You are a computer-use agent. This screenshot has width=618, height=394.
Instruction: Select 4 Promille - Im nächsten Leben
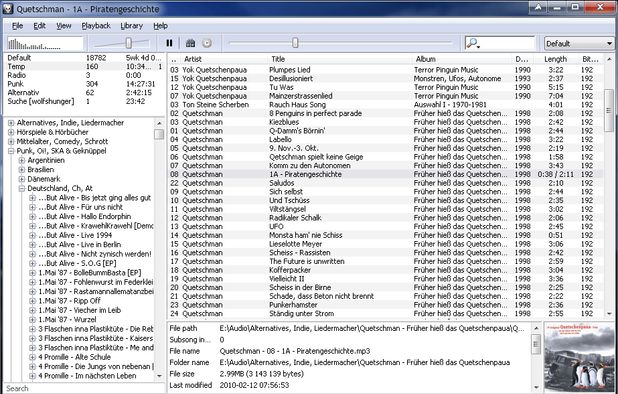coord(87,376)
